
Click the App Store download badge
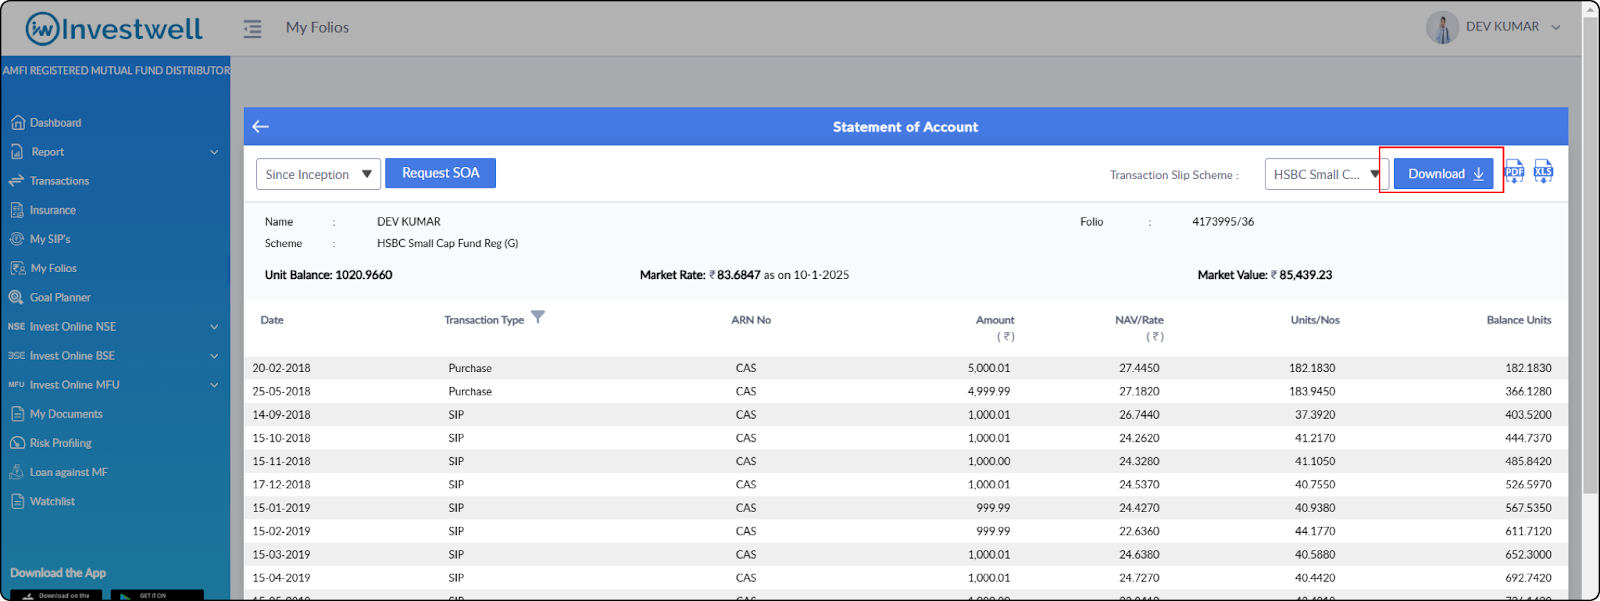[56, 595]
